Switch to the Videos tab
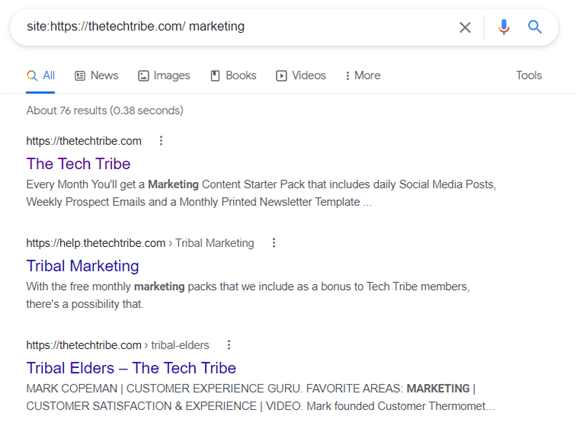The width and height of the screenshot is (576, 429). [x=301, y=75]
